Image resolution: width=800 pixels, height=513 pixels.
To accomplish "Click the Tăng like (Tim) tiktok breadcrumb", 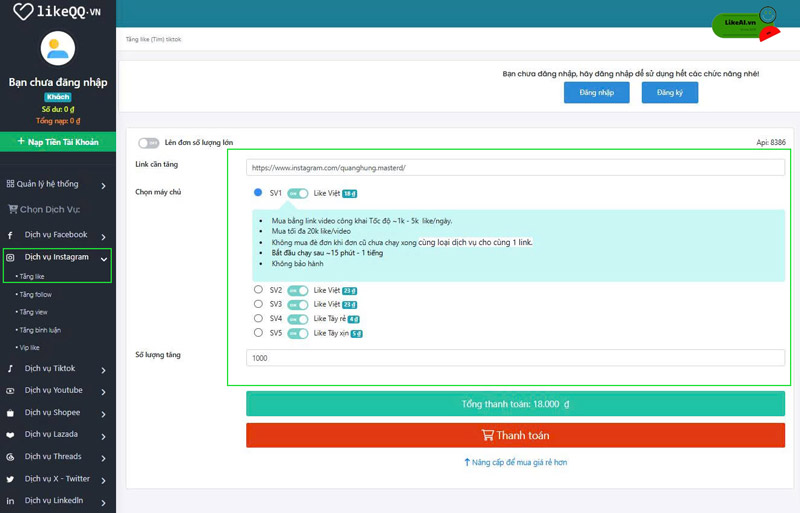I will [154, 39].
